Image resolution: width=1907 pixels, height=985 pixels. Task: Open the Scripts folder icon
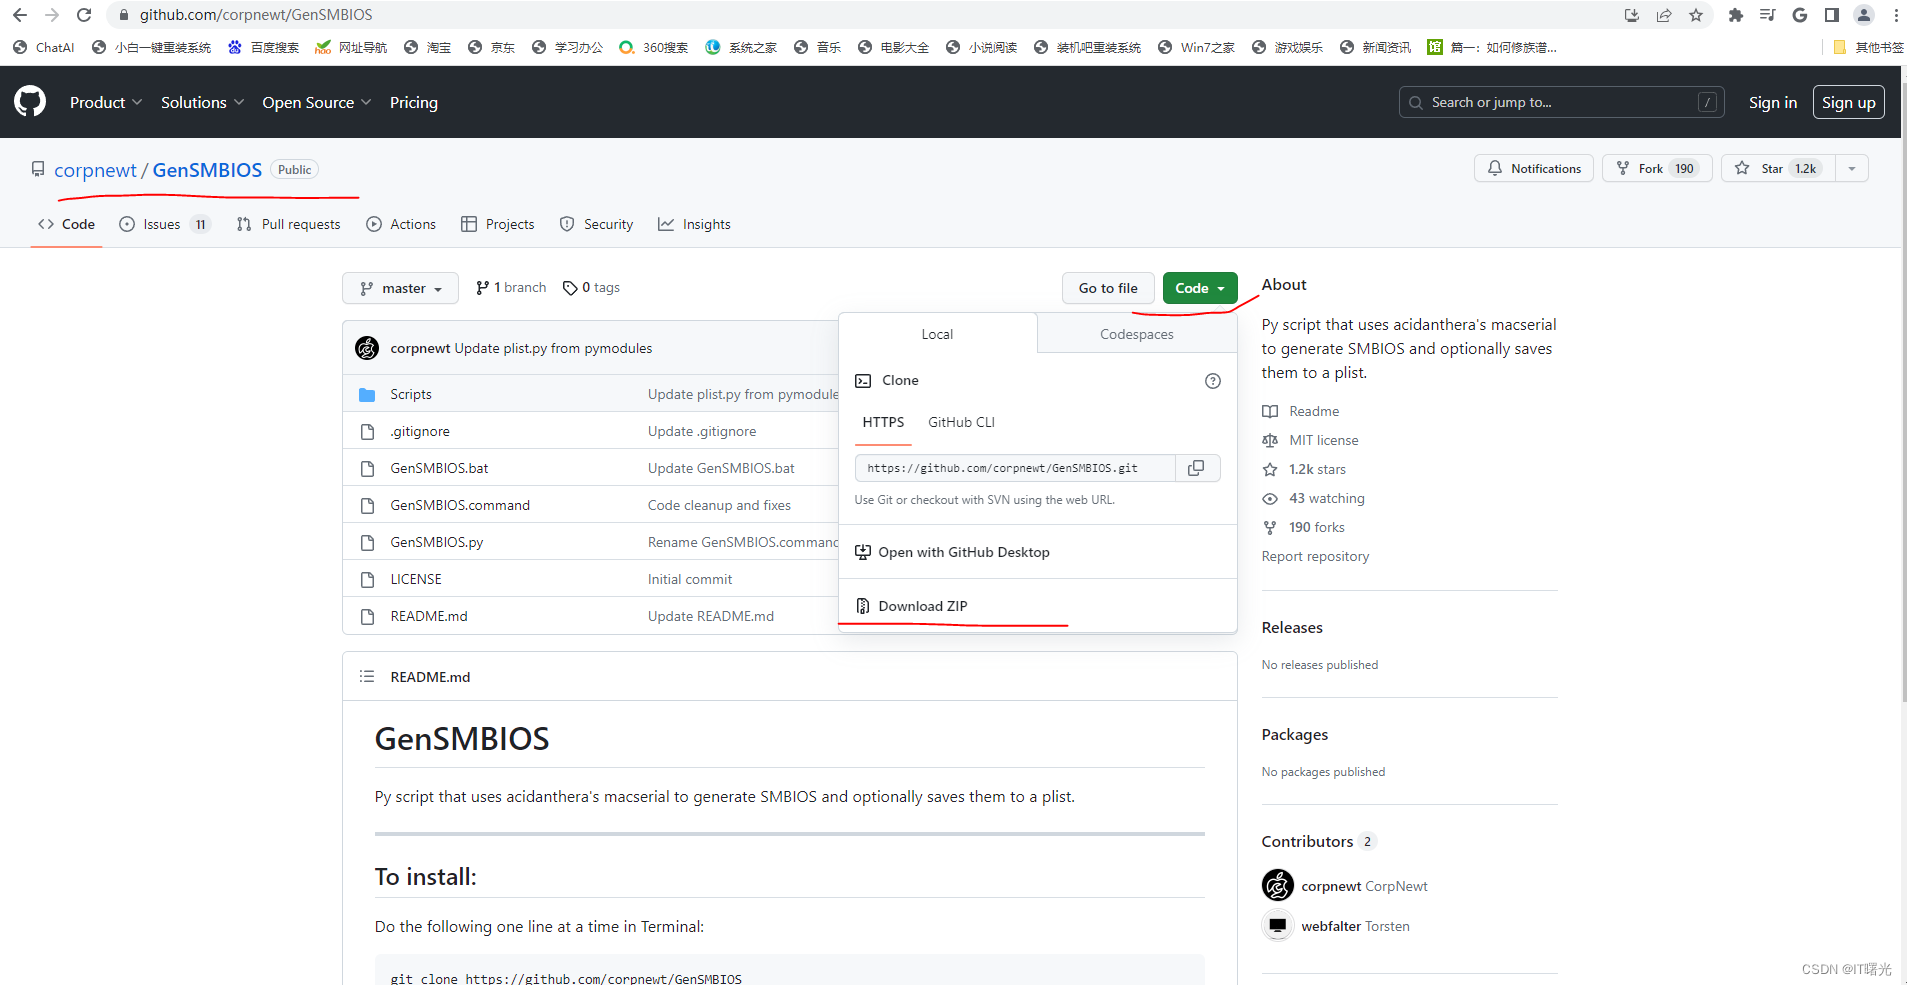click(x=367, y=395)
